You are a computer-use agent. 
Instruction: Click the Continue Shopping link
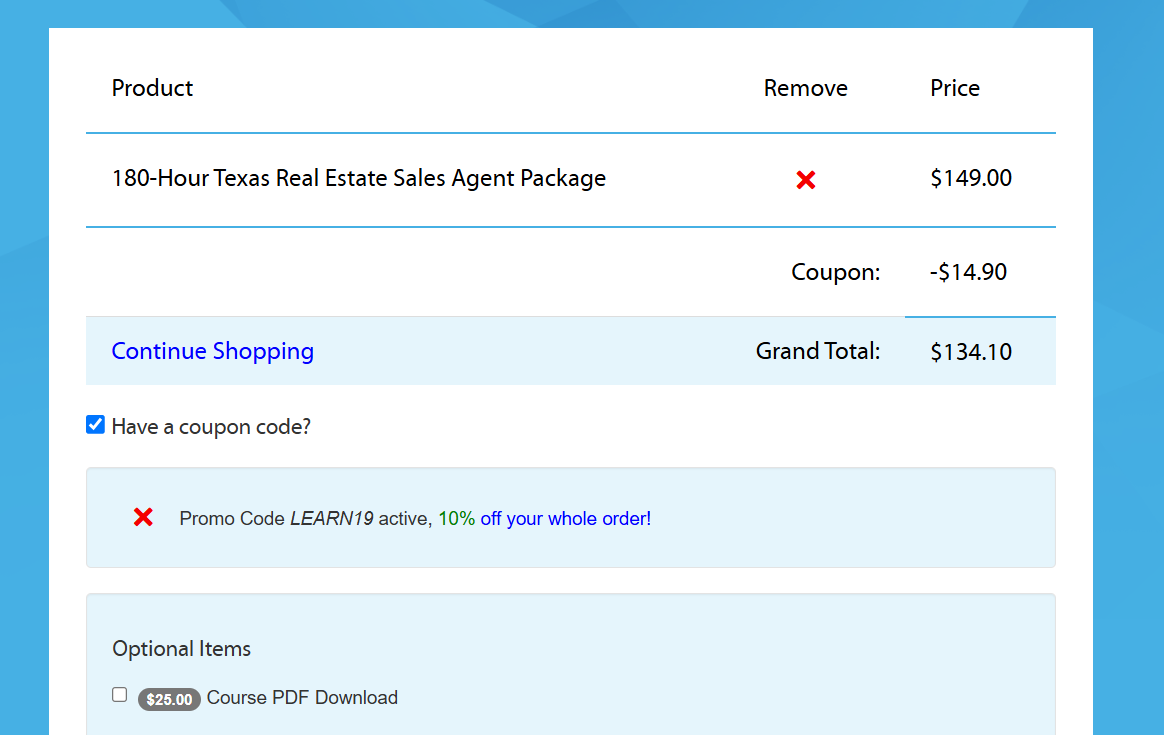pyautogui.click(x=212, y=351)
